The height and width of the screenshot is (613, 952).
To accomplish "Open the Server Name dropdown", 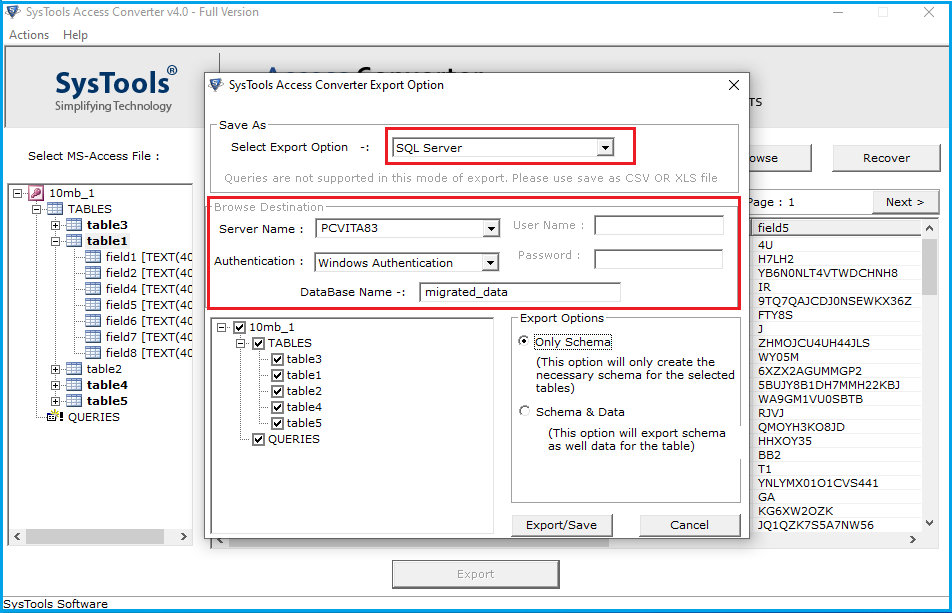I will 490,228.
